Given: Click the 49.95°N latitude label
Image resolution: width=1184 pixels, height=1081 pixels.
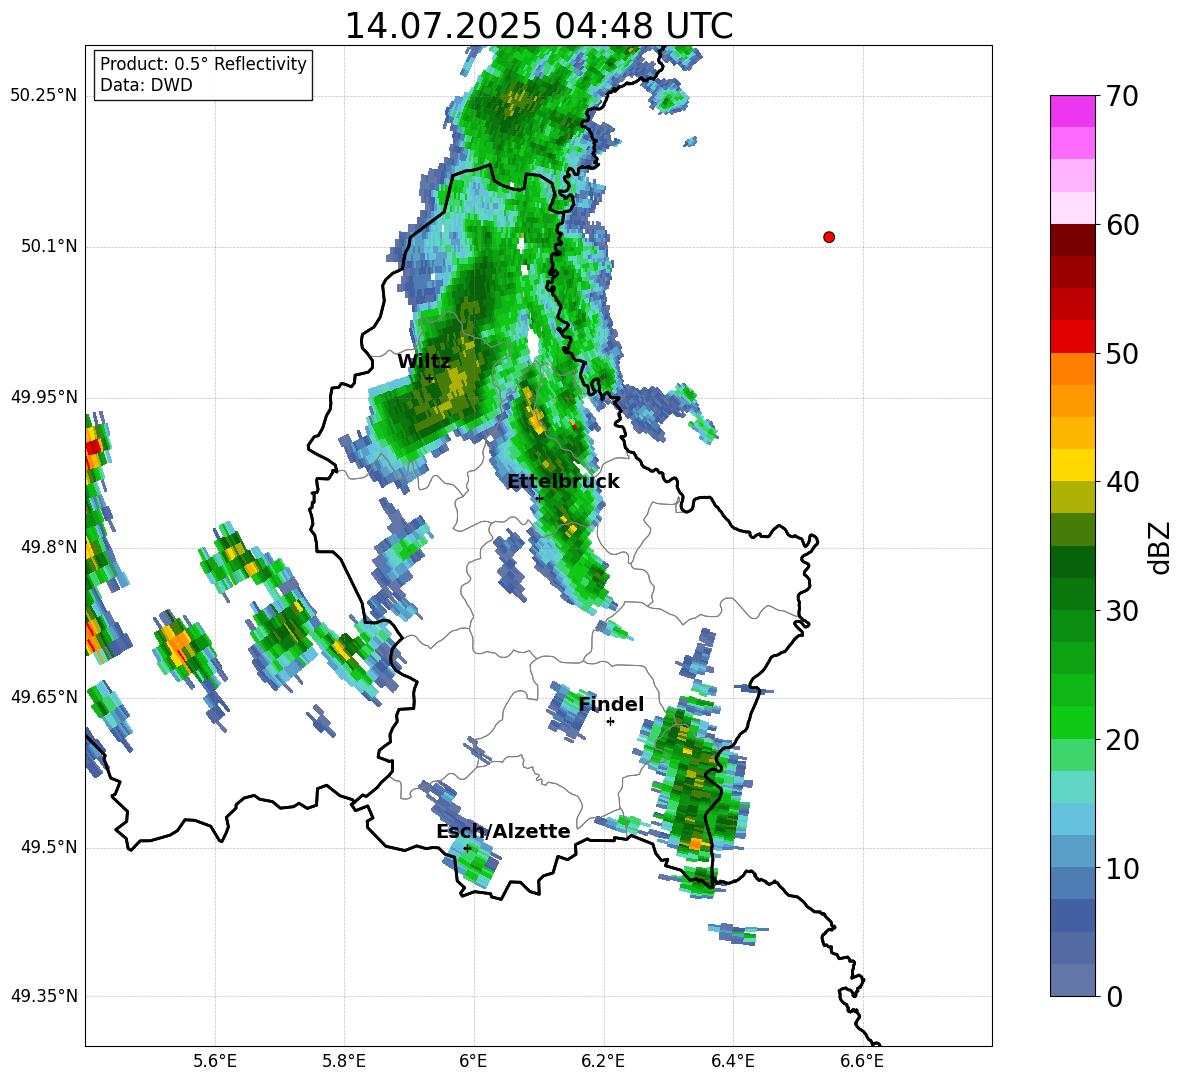Looking at the screenshot, I should [x=44, y=397].
